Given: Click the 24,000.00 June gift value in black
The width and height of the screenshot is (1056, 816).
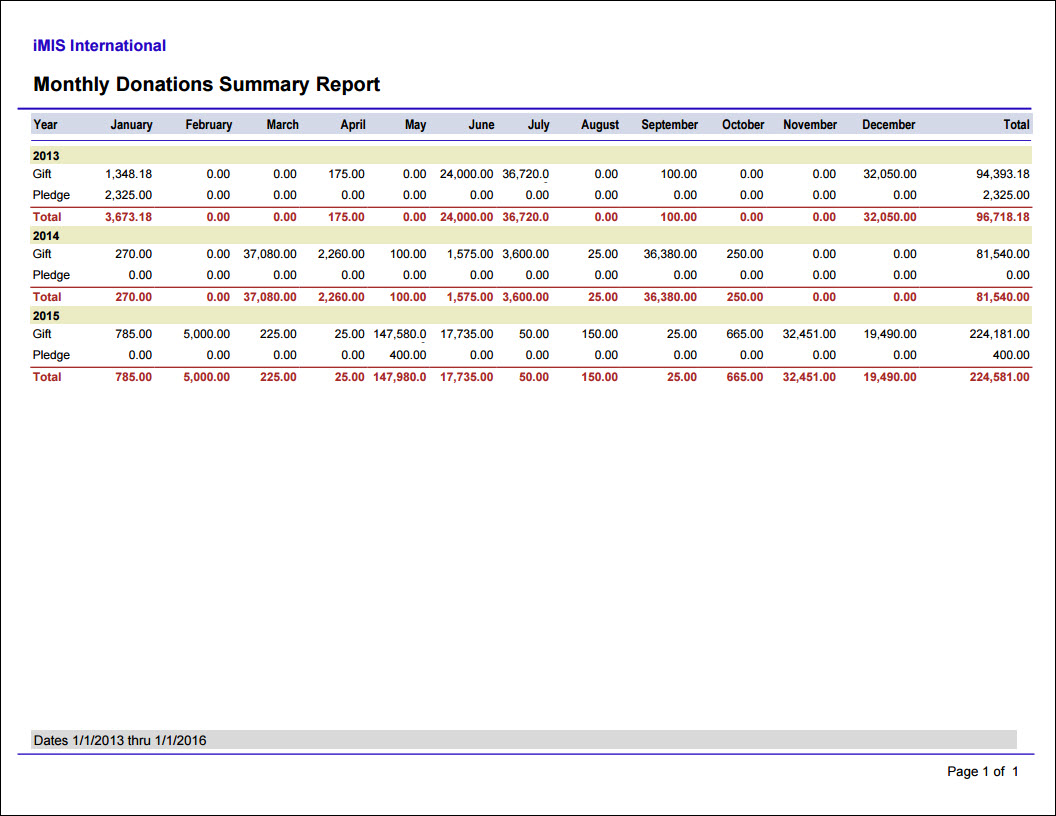Looking at the screenshot, I should [466, 174].
